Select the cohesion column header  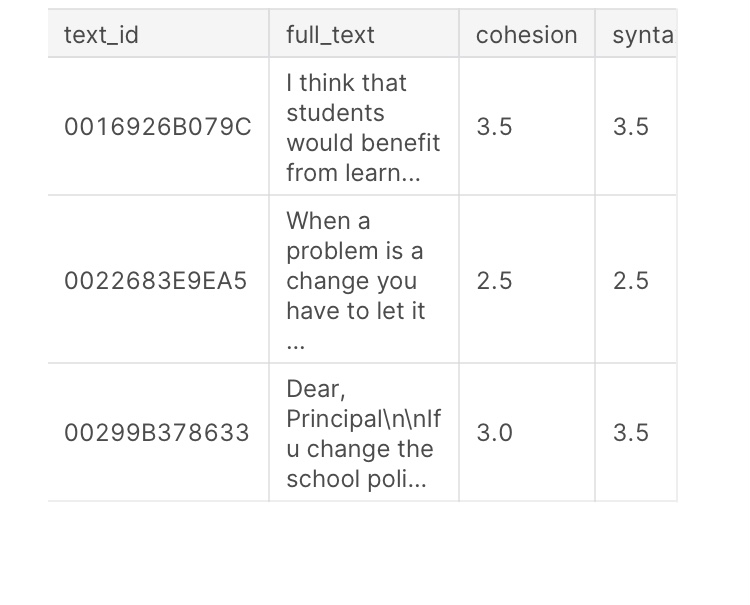(x=526, y=35)
